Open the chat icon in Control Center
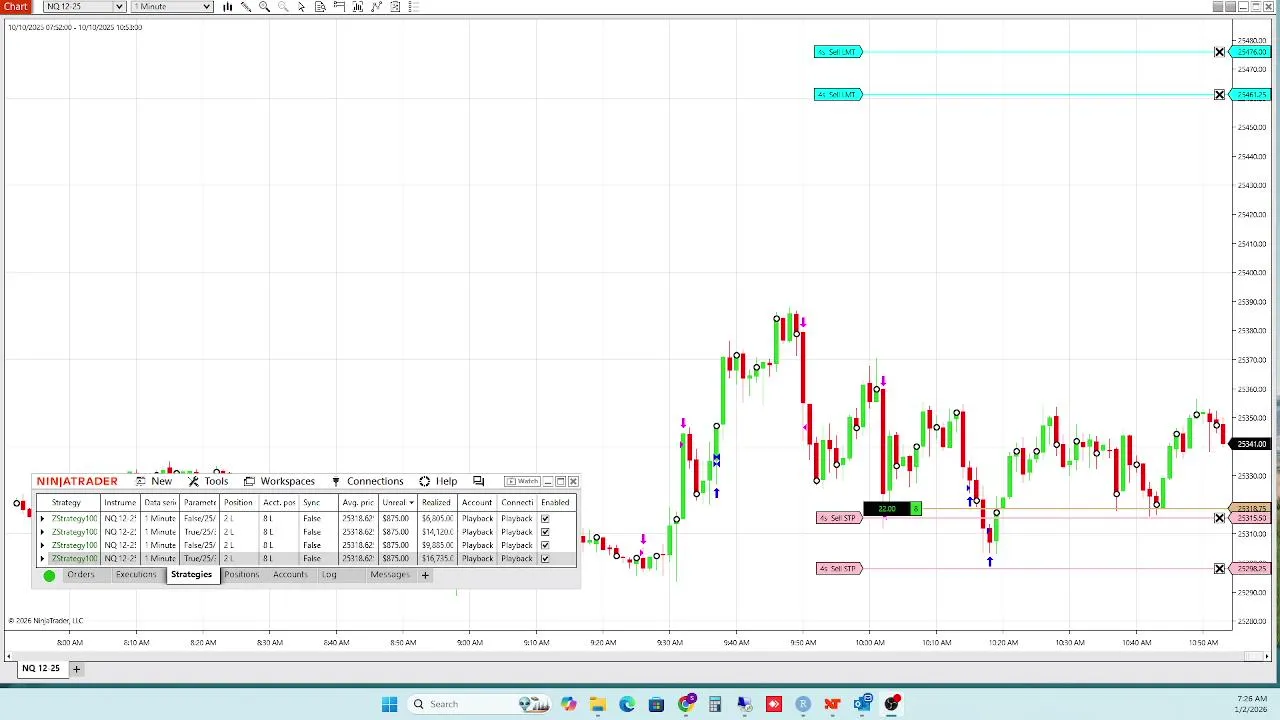The height and width of the screenshot is (720, 1280). pos(479,481)
